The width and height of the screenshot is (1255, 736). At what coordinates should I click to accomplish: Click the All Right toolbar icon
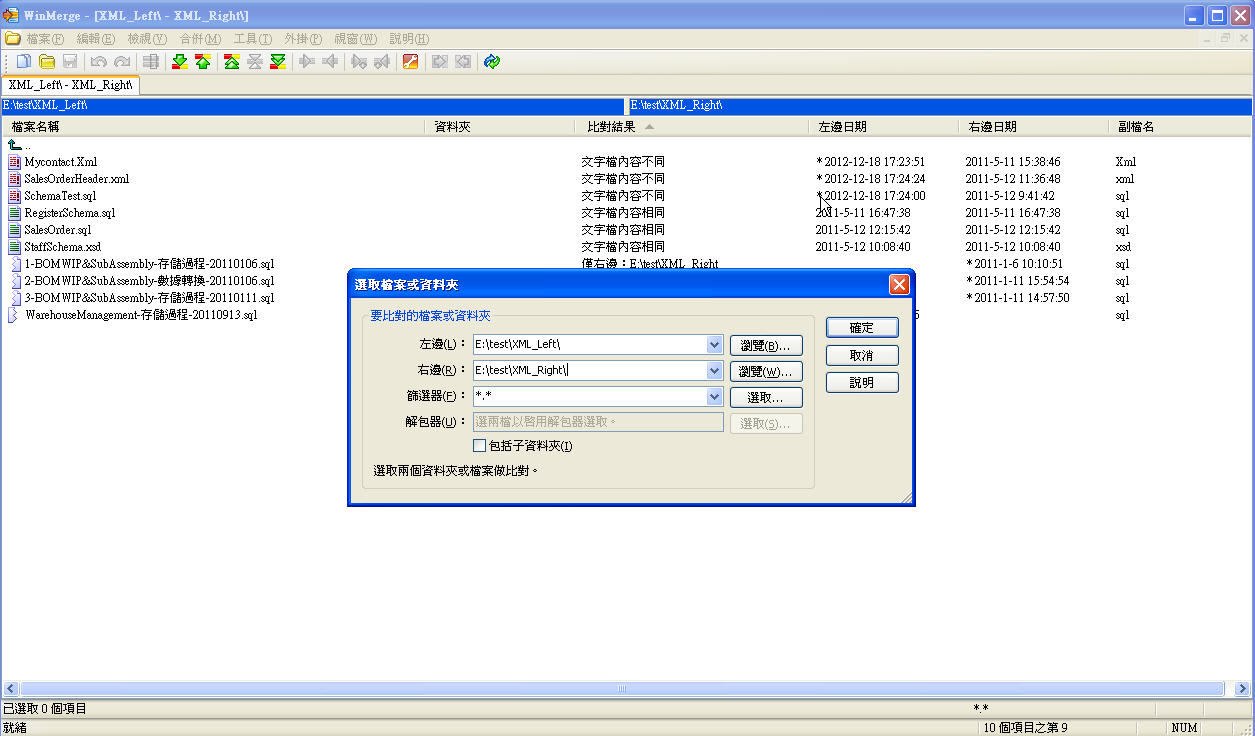coord(439,62)
